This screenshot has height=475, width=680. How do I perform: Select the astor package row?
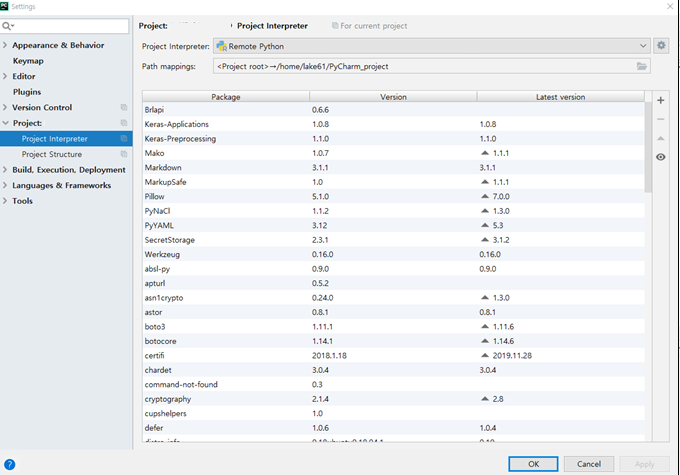click(x=393, y=312)
